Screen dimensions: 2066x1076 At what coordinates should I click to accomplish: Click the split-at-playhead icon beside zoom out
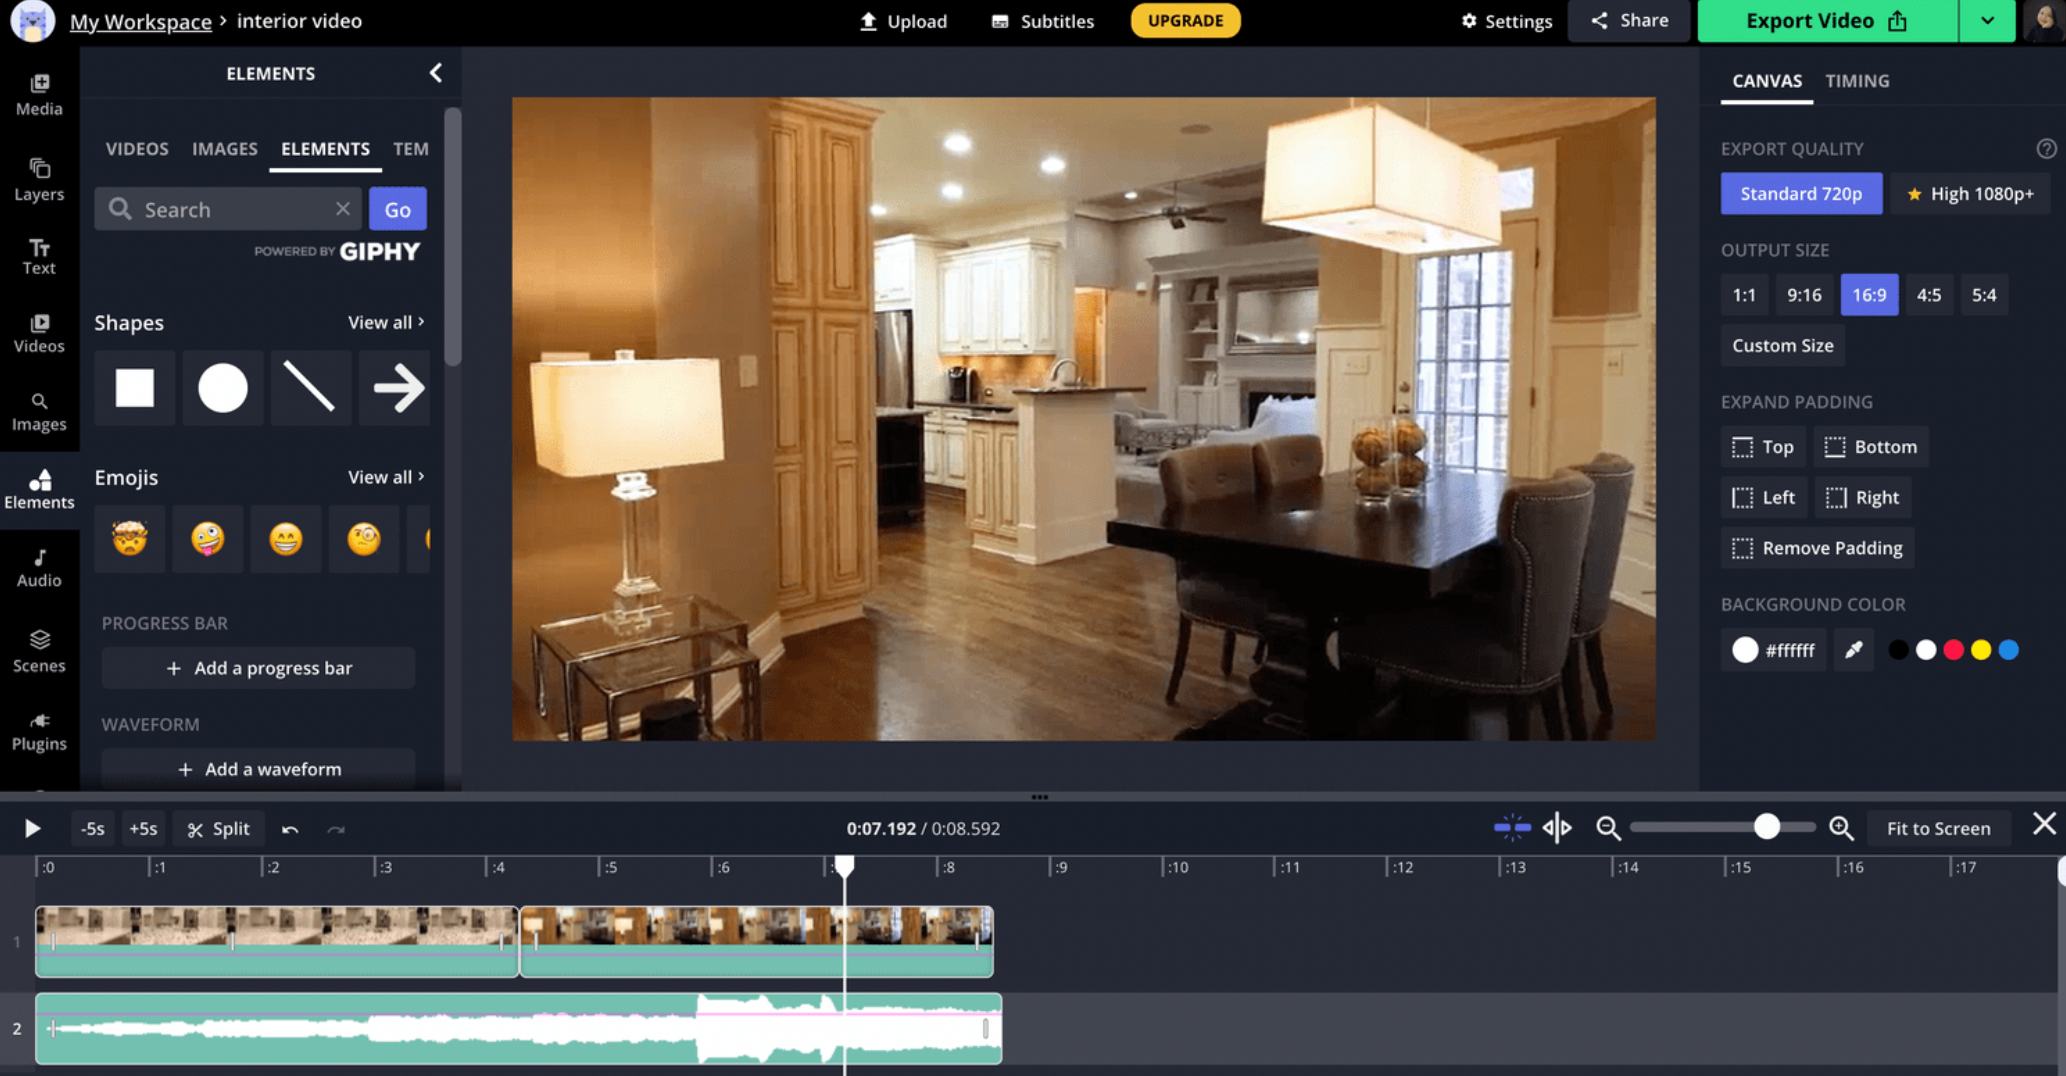point(1557,828)
